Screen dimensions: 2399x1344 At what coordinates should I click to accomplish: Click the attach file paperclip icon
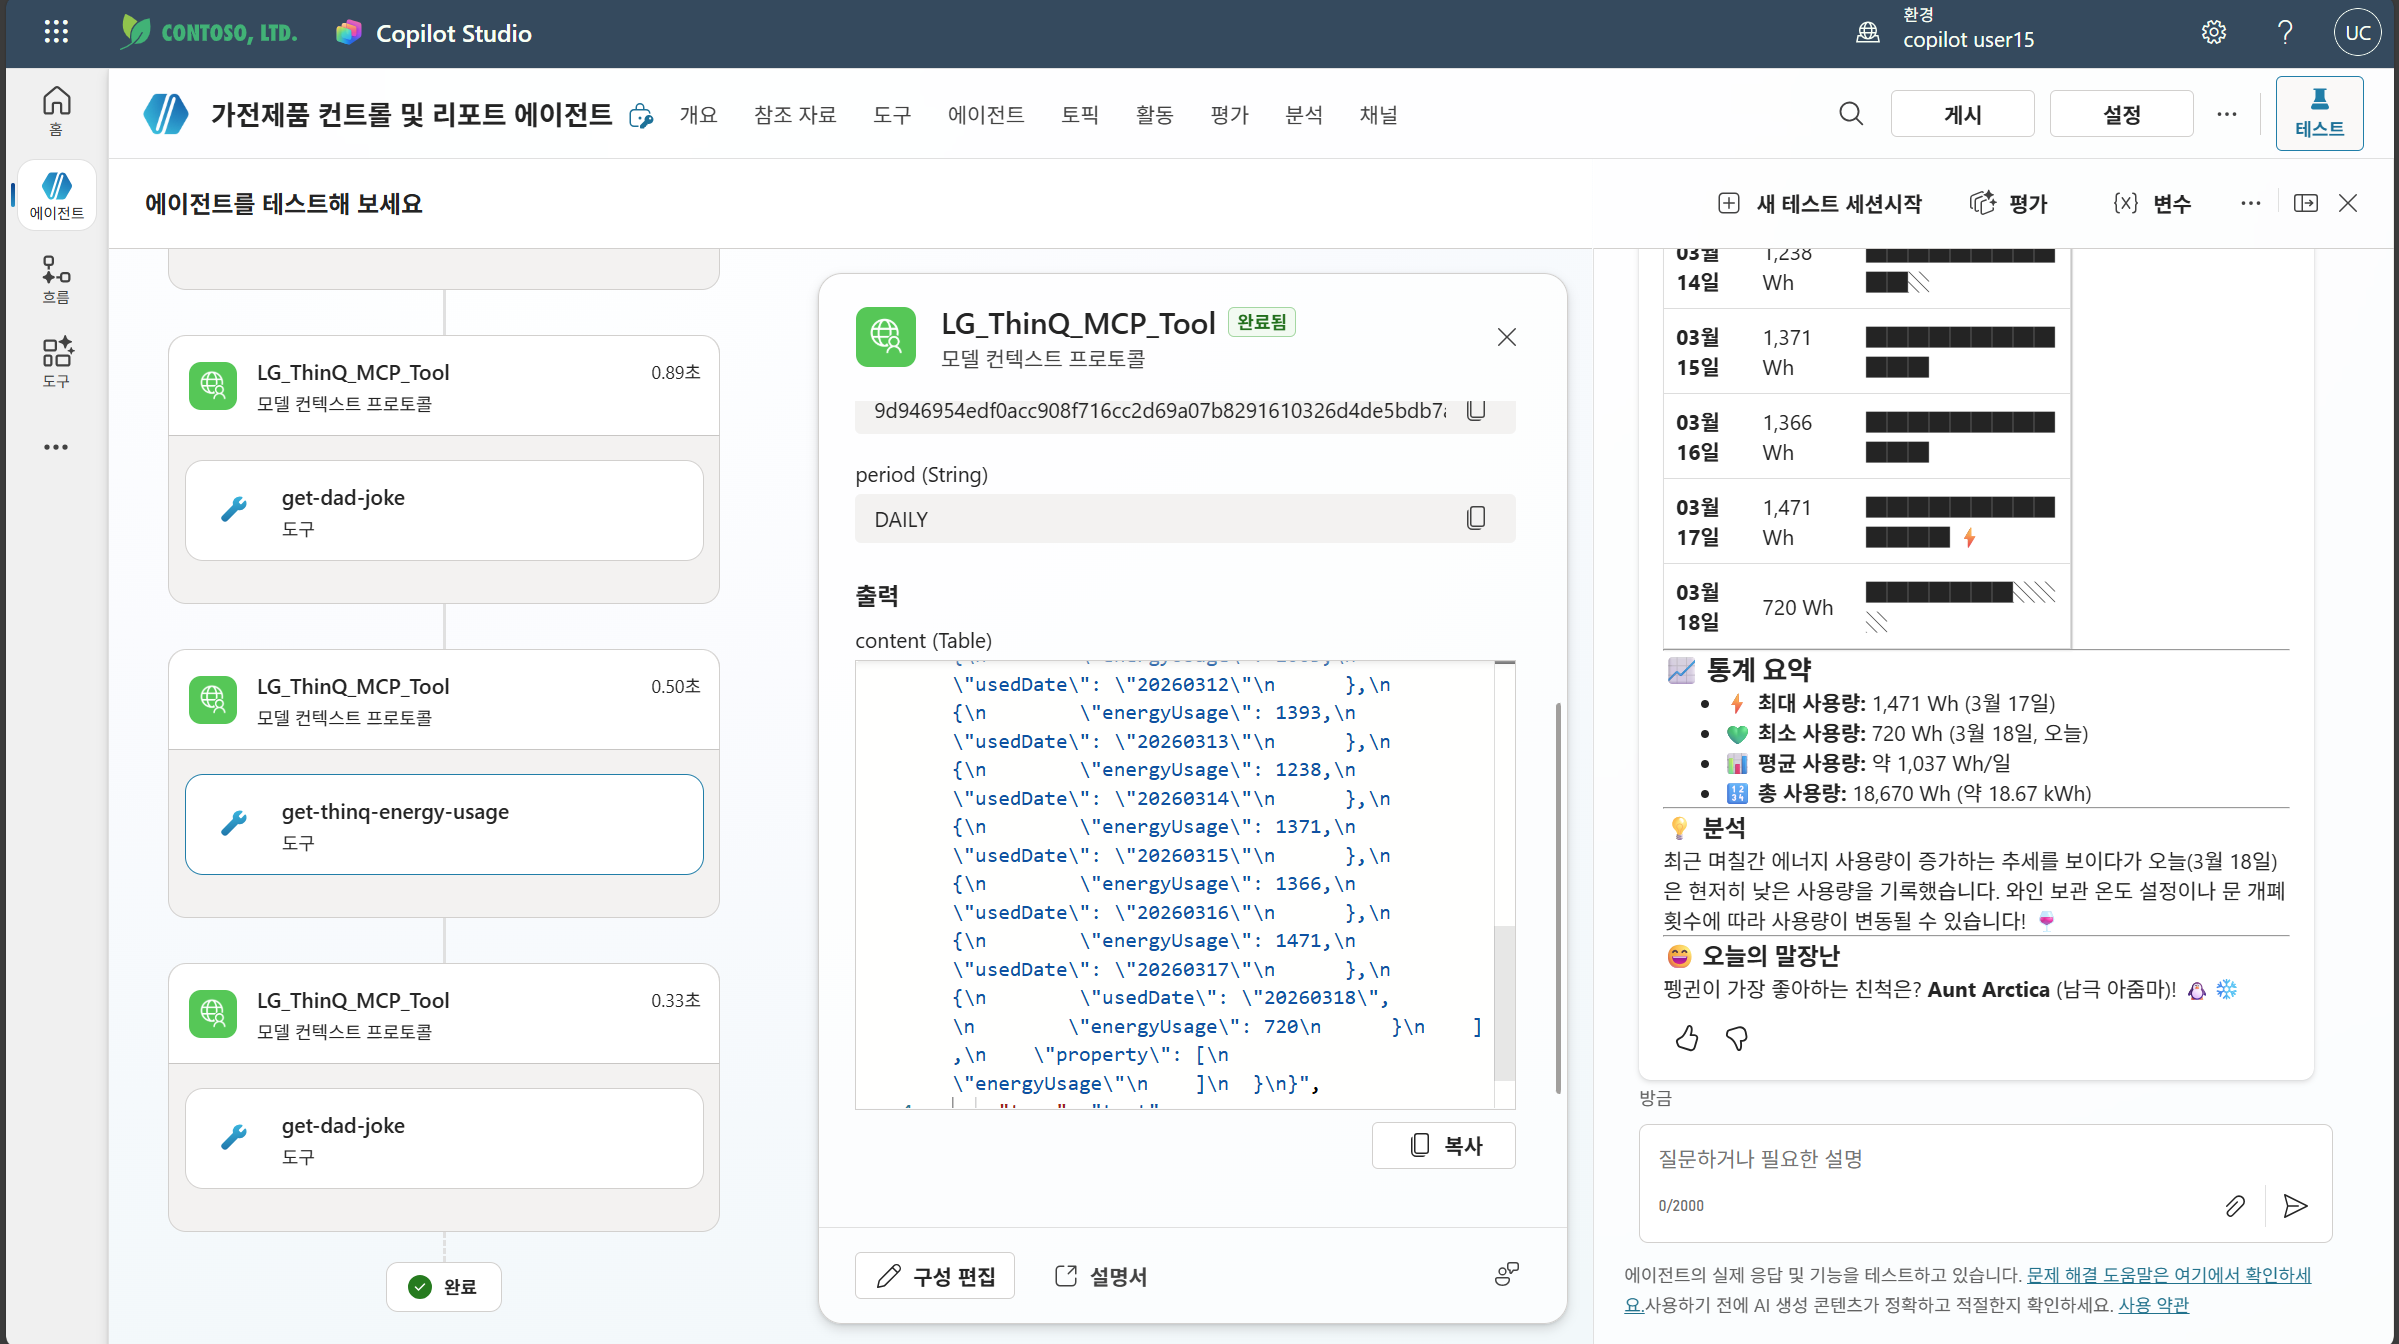2235,1206
